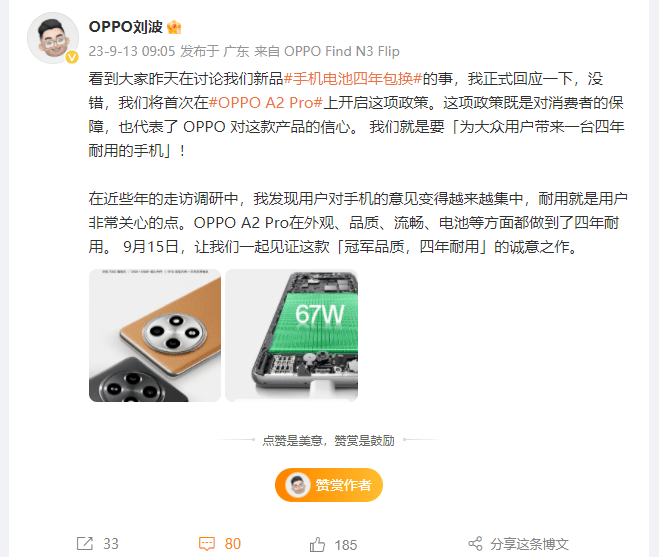The width and height of the screenshot is (659, 557).
Task: Open comments via speech bubble icon
Action: click(206, 544)
